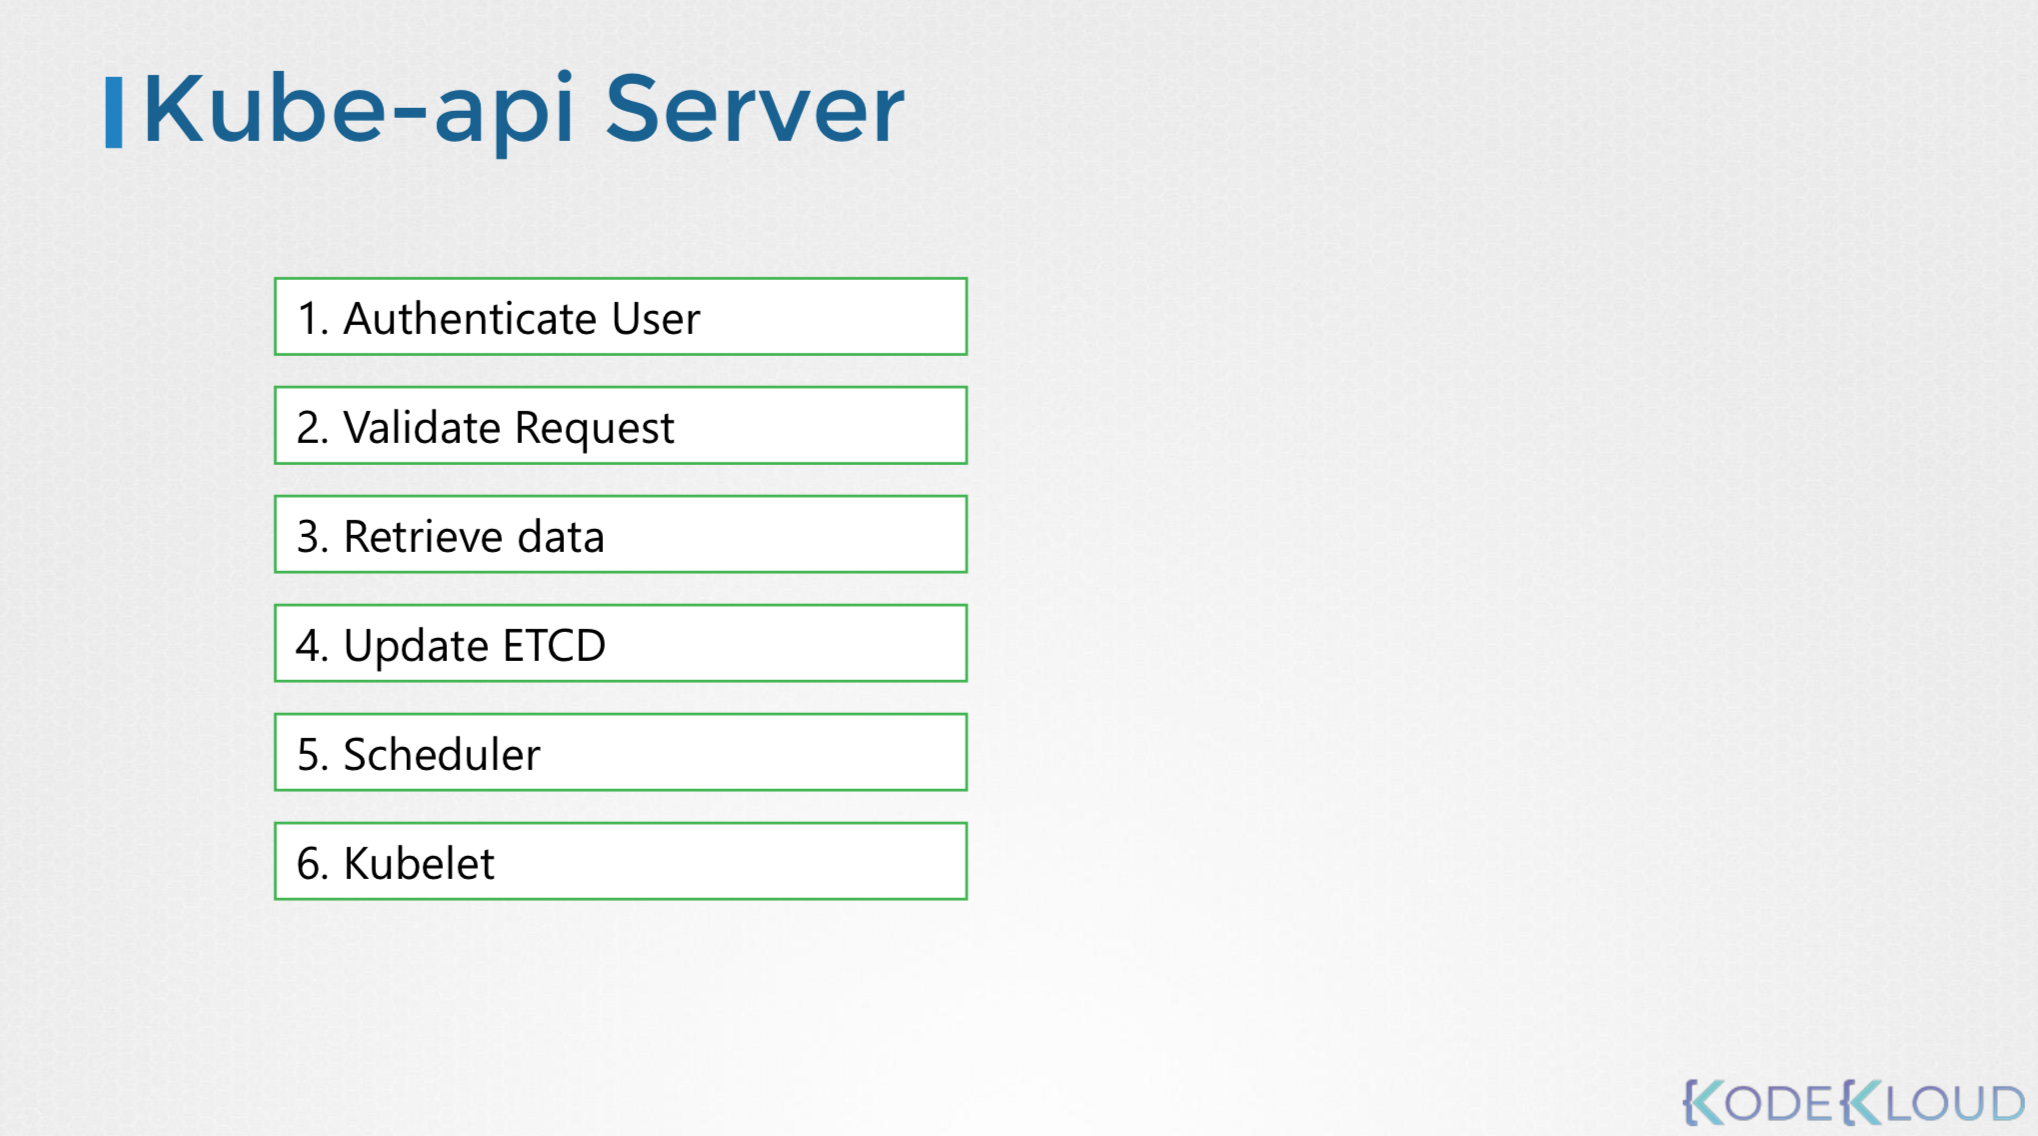Click the word "Server" in the title
The height and width of the screenshot is (1136, 2038).
pyautogui.click(x=754, y=110)
